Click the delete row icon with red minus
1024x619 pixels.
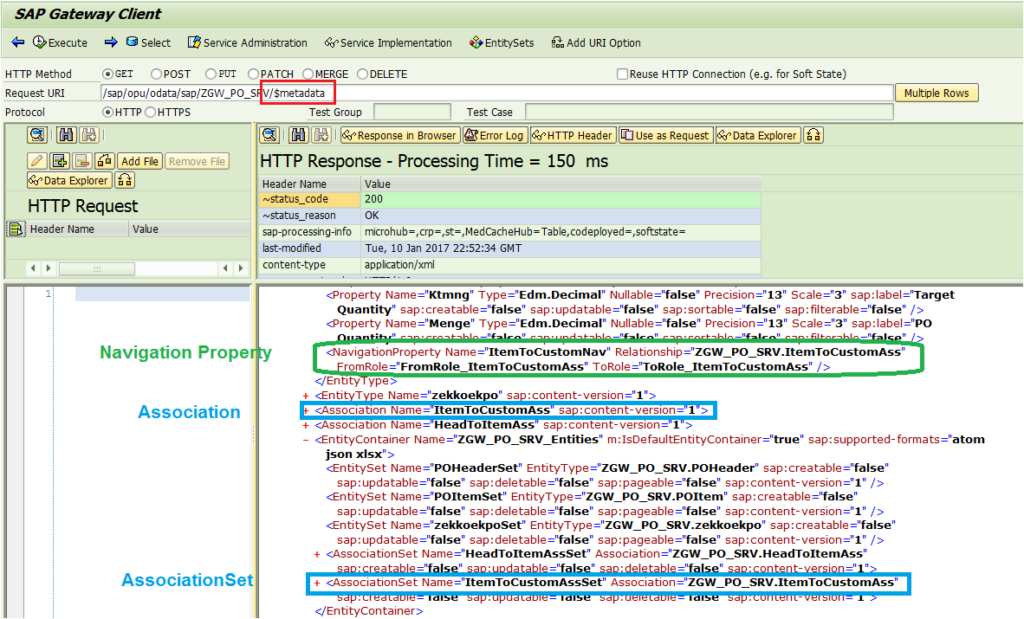(x=82, y=161)
